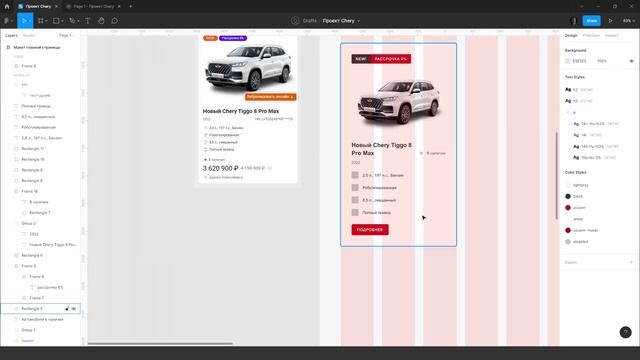Click price 3 620 900 ₽ on left card
Screen dimensions: 640x360
220,168
